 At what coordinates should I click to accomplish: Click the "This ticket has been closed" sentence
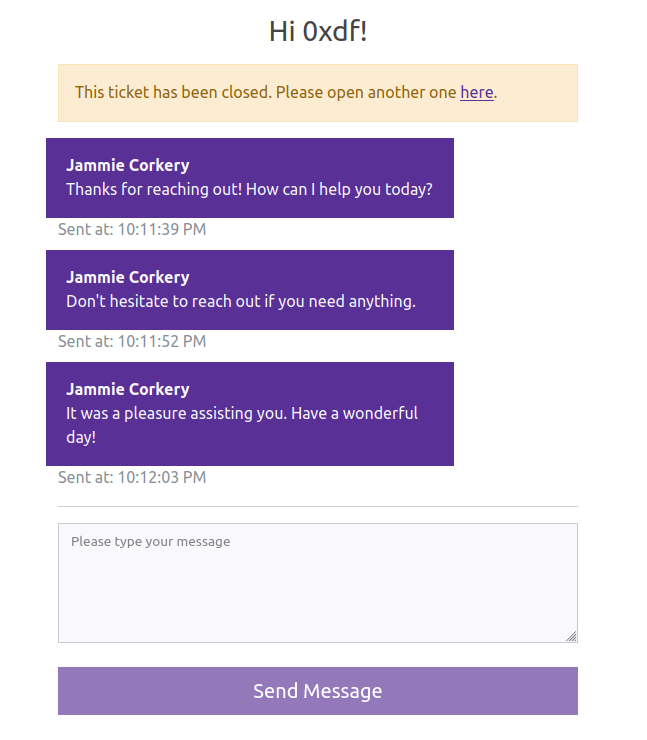173,92
